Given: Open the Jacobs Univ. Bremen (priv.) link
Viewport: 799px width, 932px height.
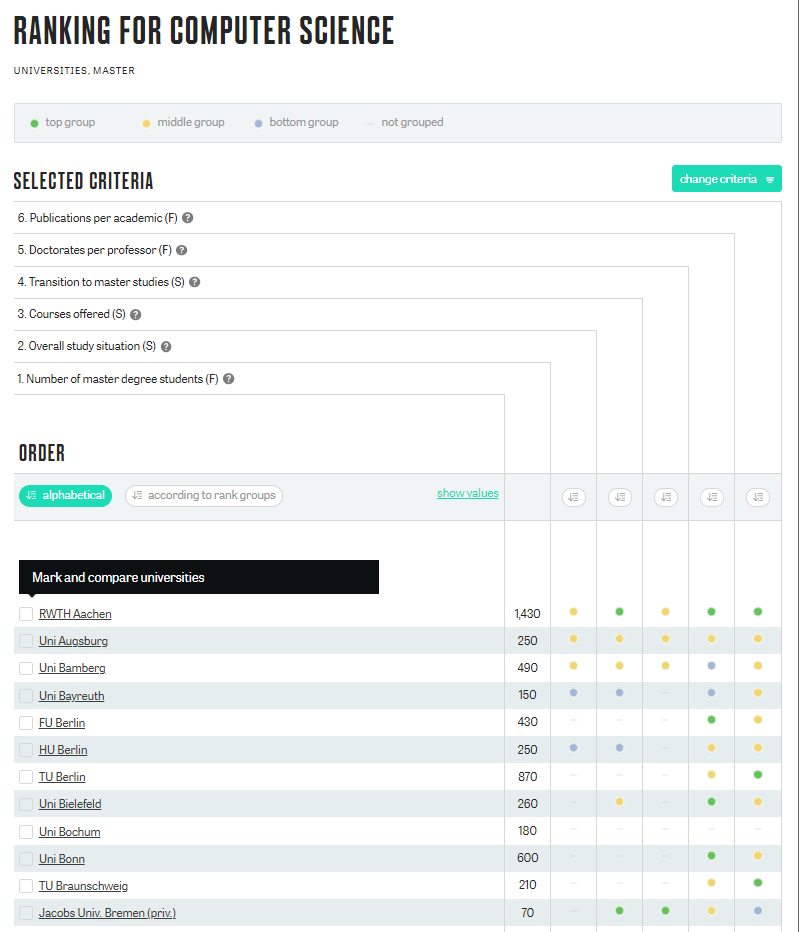Looking at the screenshot, I should click(107, 913).
